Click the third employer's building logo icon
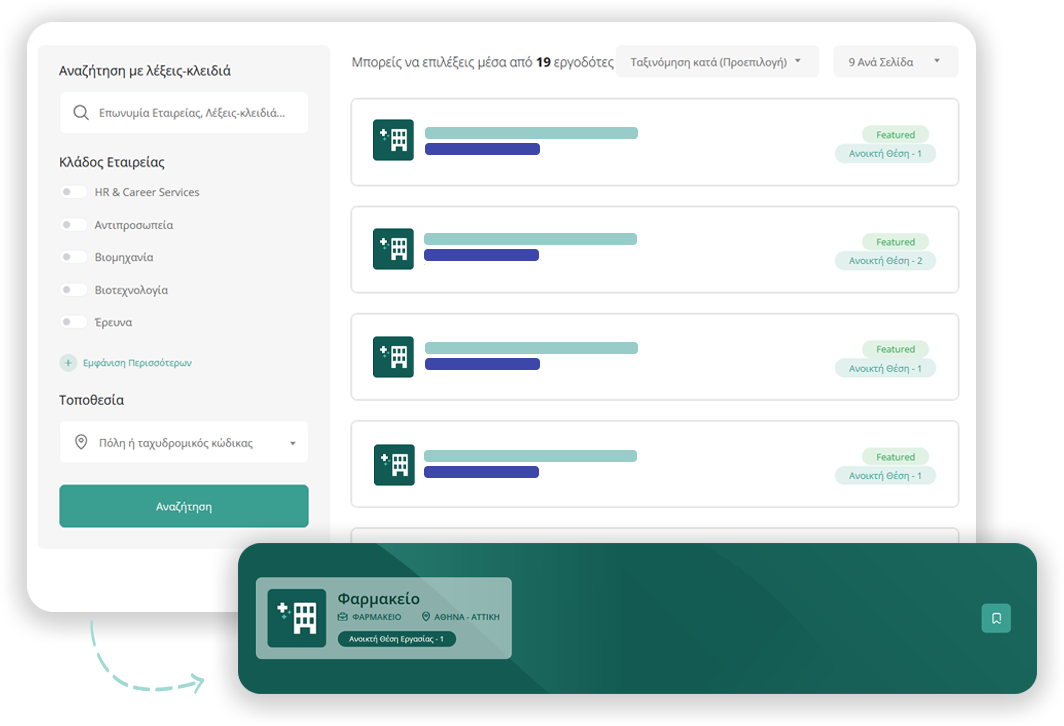The width and height of the screenshot is (1064, 726). tap(393, 356)
